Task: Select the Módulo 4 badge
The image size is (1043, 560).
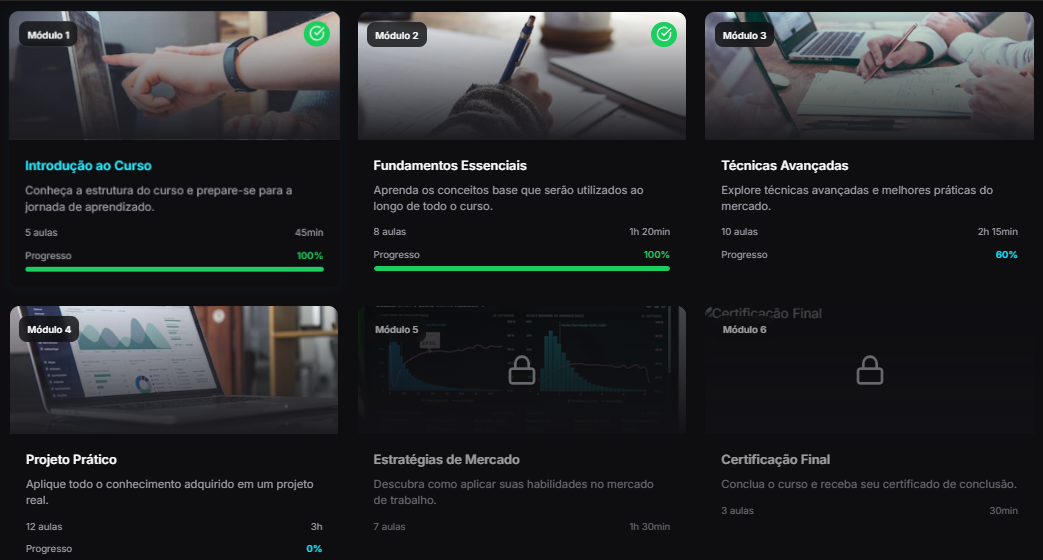Action: (48, 329)
